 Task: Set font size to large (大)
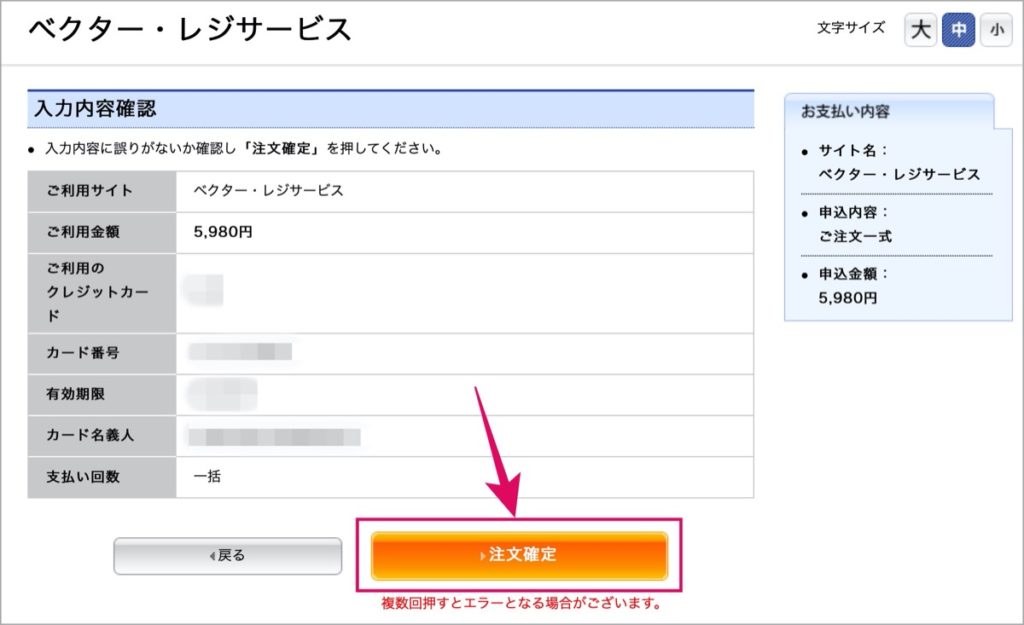pyautogui.click(x=920, y=30)
